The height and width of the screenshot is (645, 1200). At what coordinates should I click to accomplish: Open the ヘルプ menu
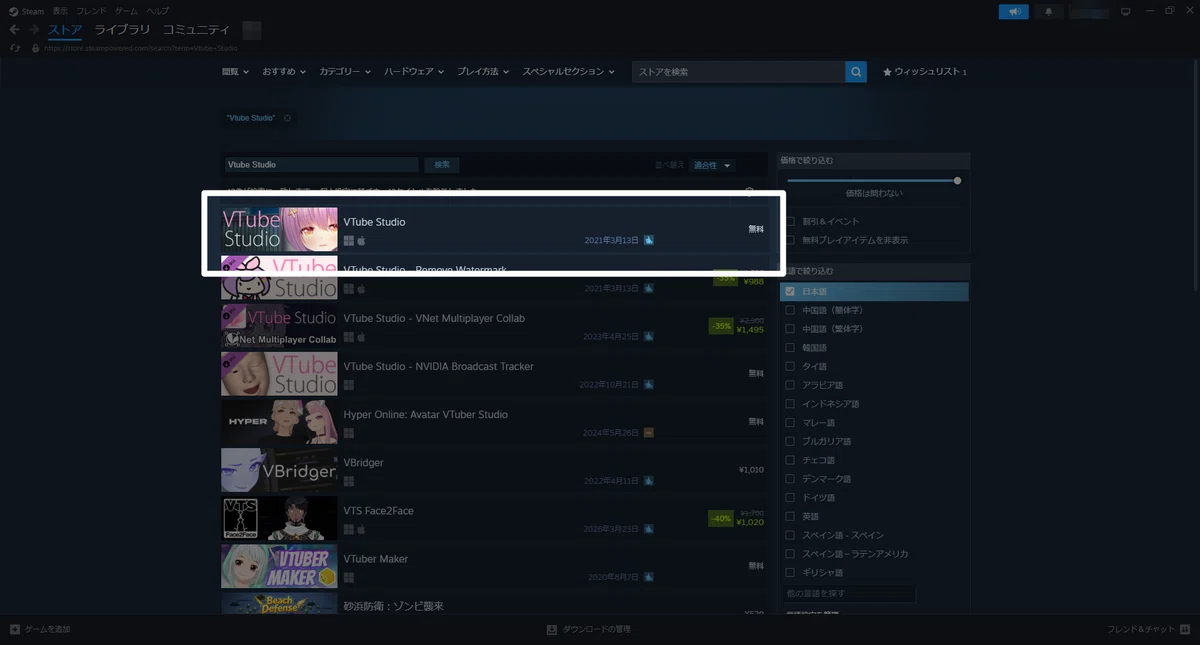point(158,11)
